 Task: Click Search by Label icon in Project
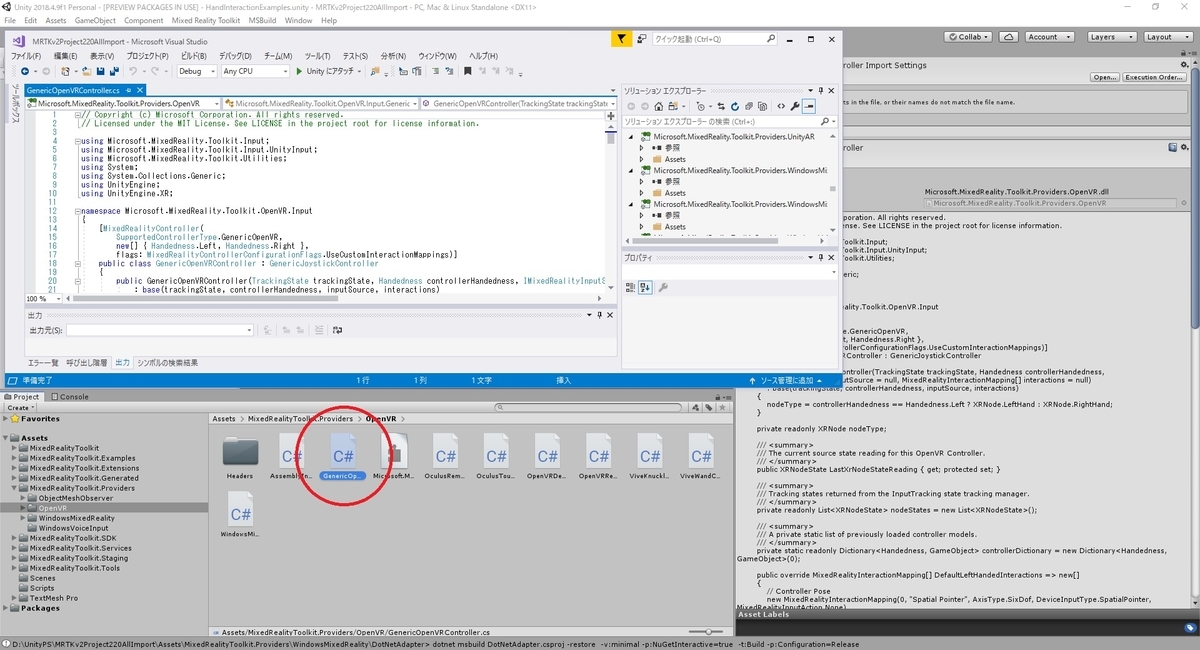point(709,408)
